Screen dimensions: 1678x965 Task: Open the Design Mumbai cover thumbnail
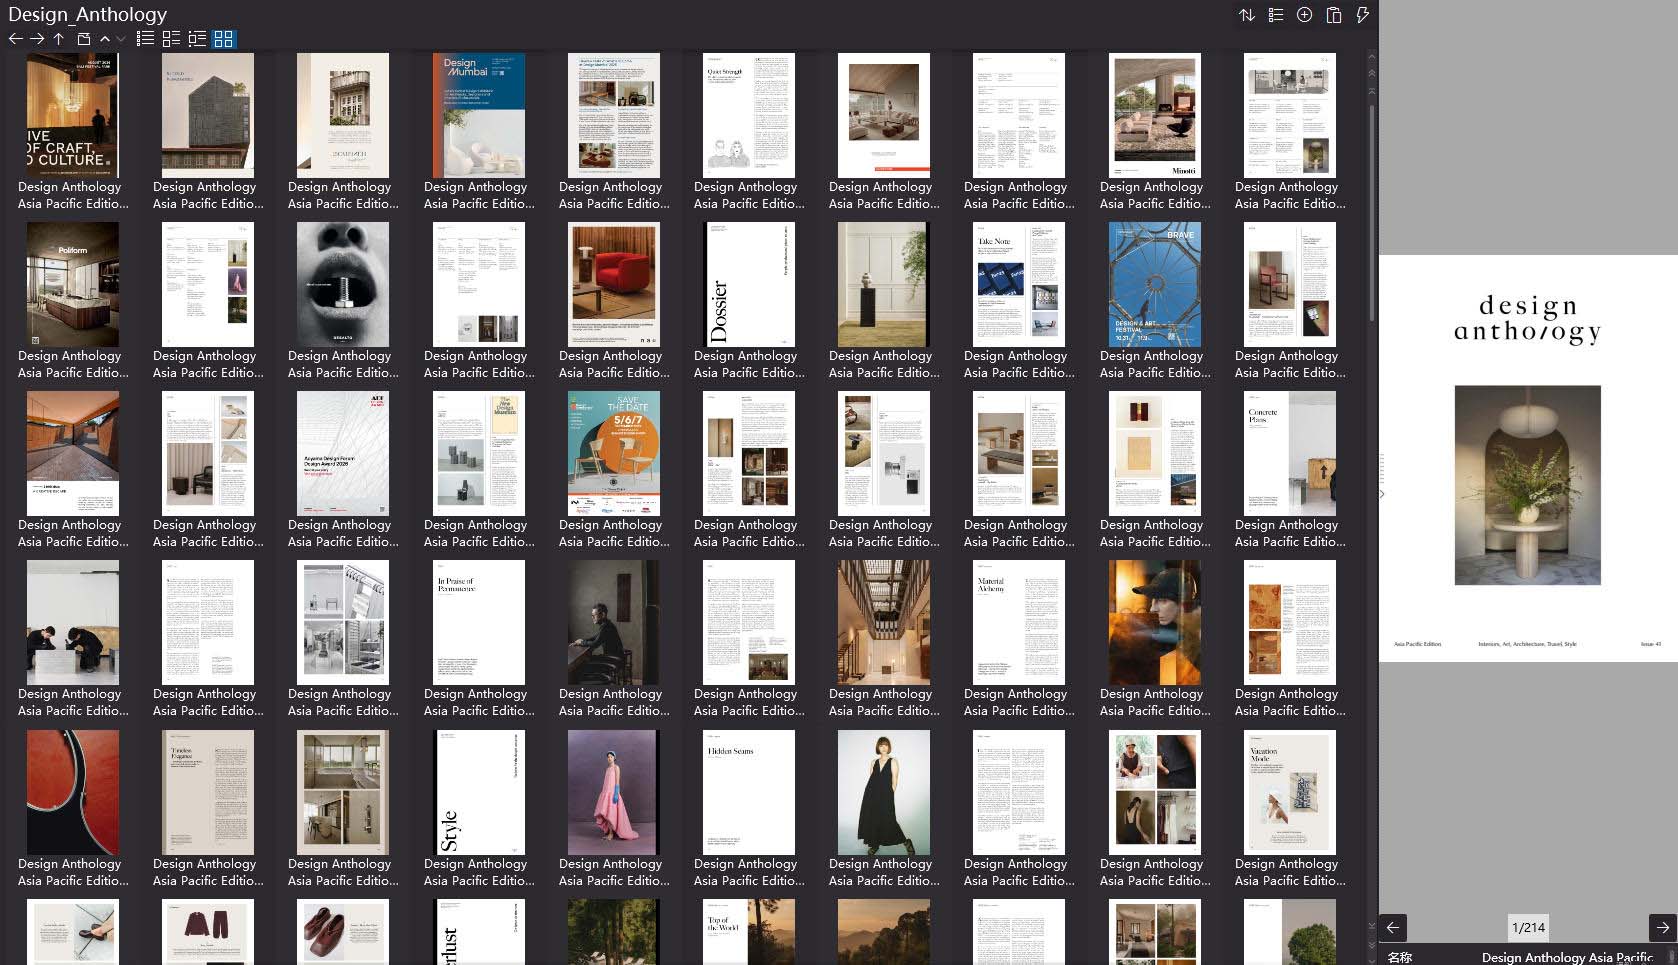478,114
